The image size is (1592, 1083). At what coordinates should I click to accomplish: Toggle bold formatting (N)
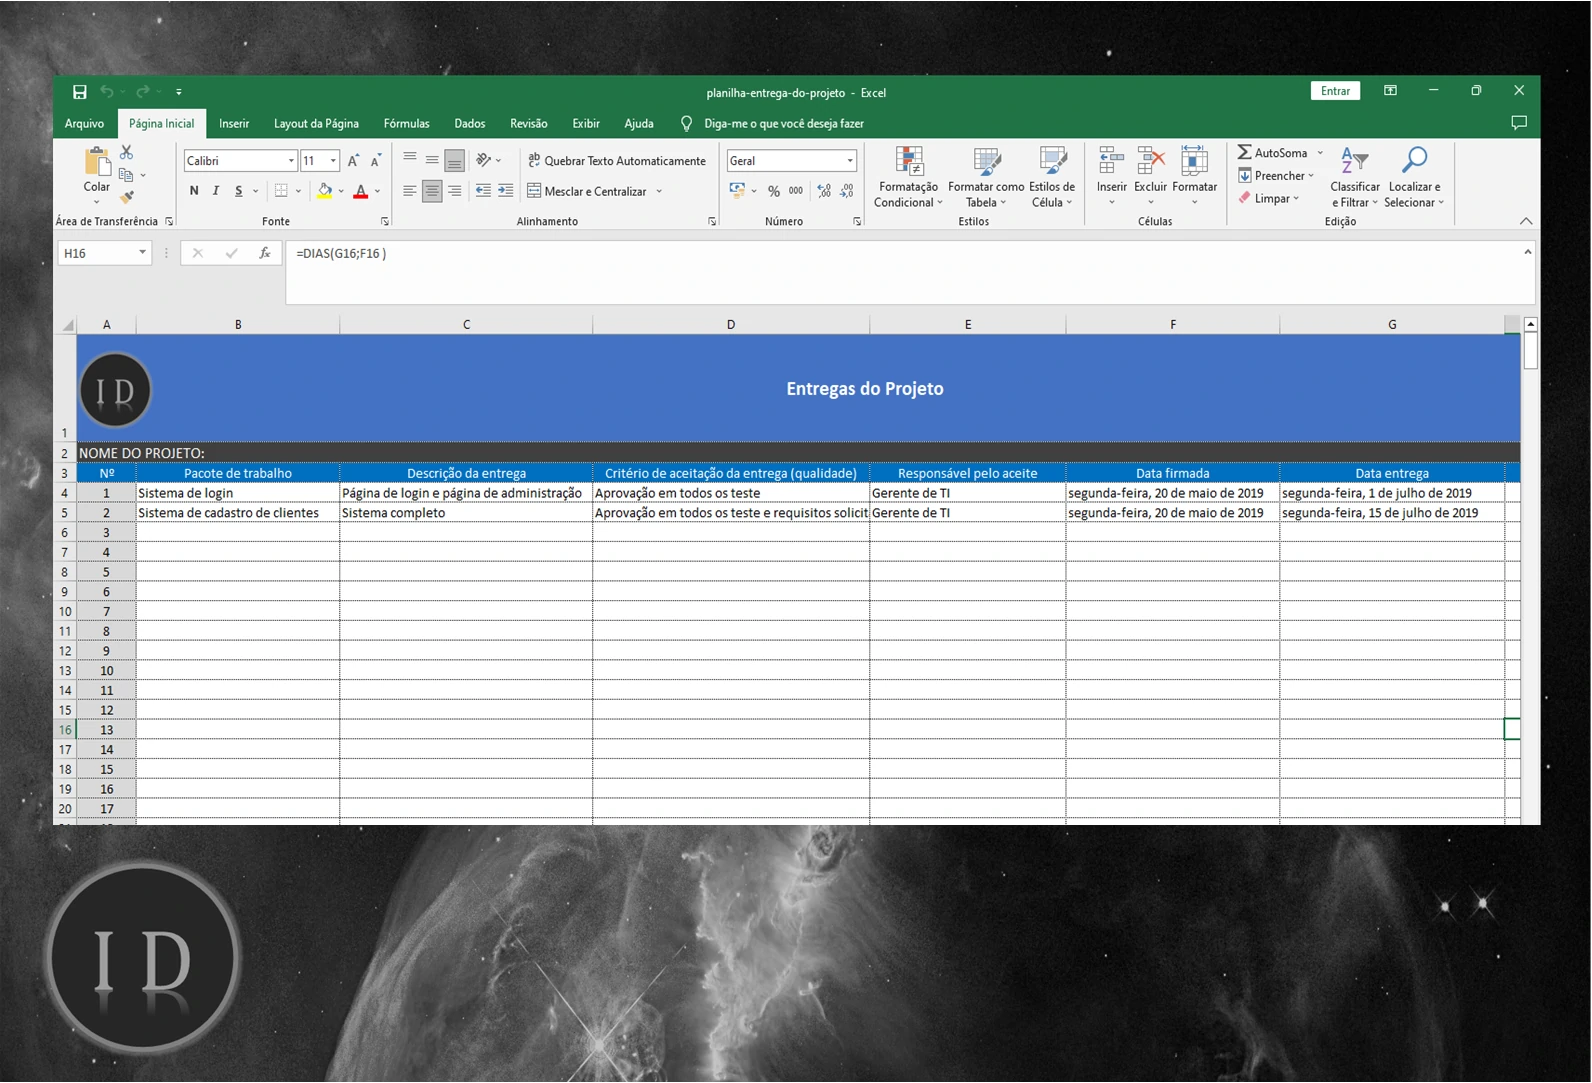pyautogui.click(x=194, y=191)
